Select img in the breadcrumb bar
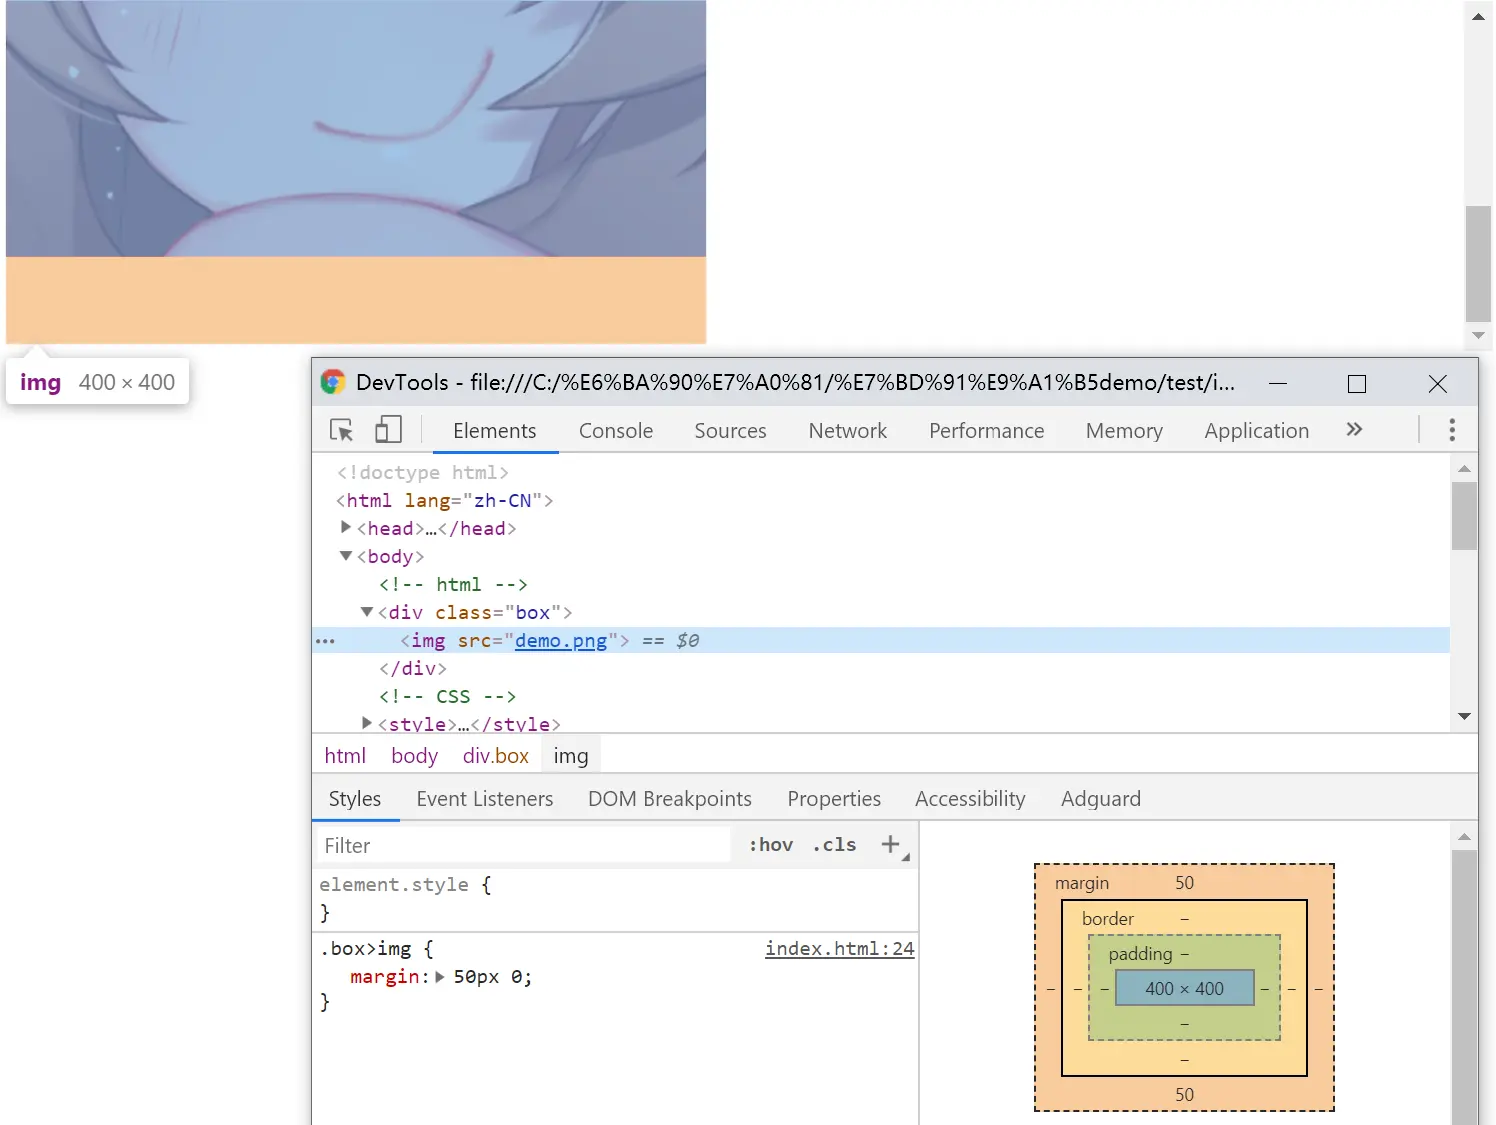The image size is (1496, 1125). point(571,756)
